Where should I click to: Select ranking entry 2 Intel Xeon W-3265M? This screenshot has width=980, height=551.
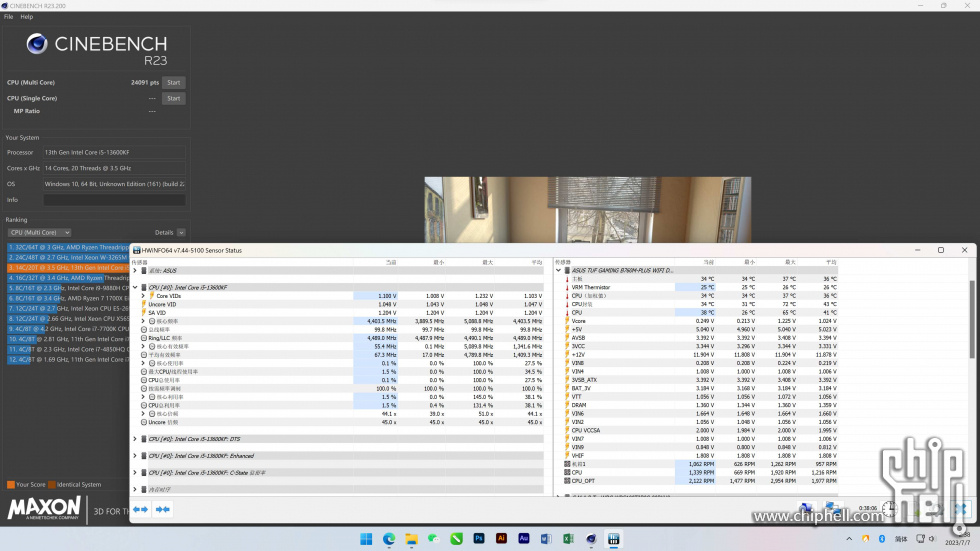[68, 257]
